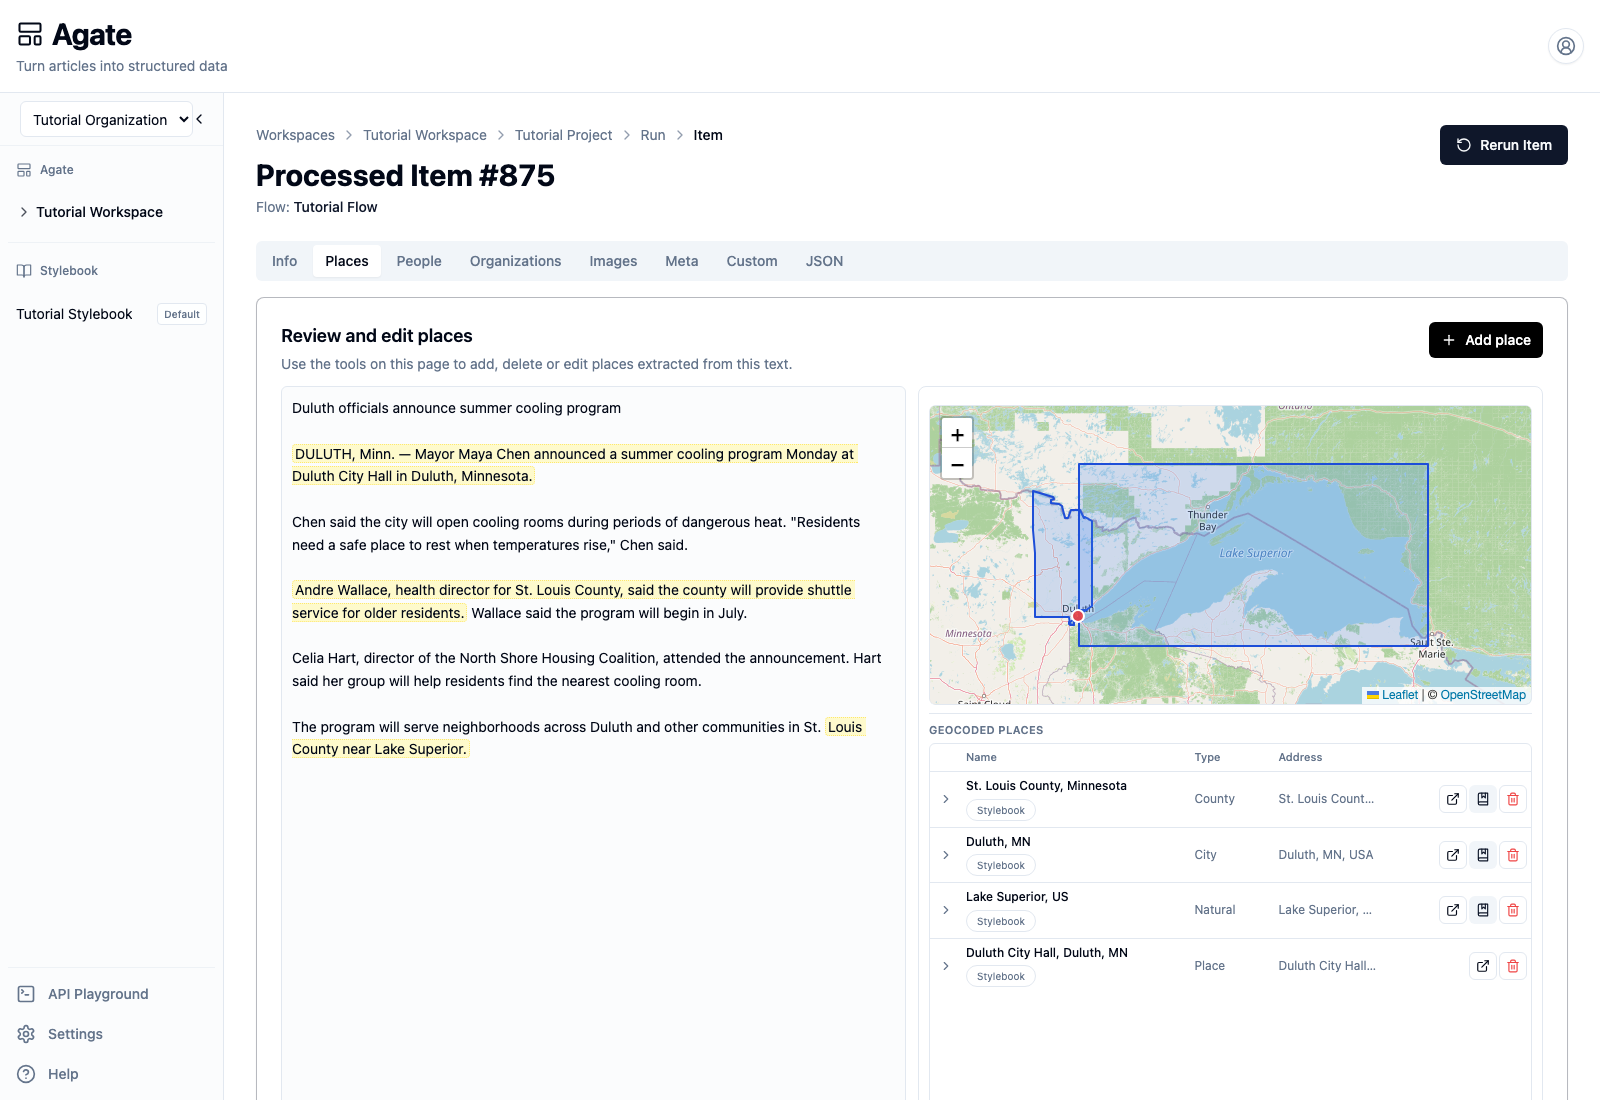
Task: Click the "Duluth, MN, USA" address cell
Action: pyautogui.click(x=1326, y=855)
